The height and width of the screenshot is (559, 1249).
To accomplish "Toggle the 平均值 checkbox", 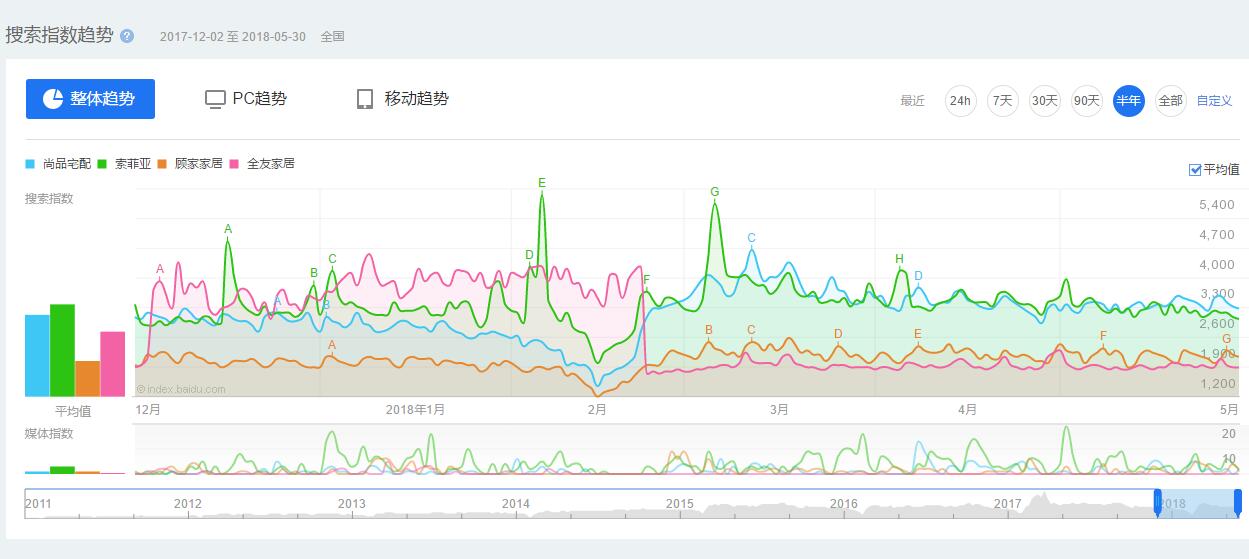I will [1195, 170].
